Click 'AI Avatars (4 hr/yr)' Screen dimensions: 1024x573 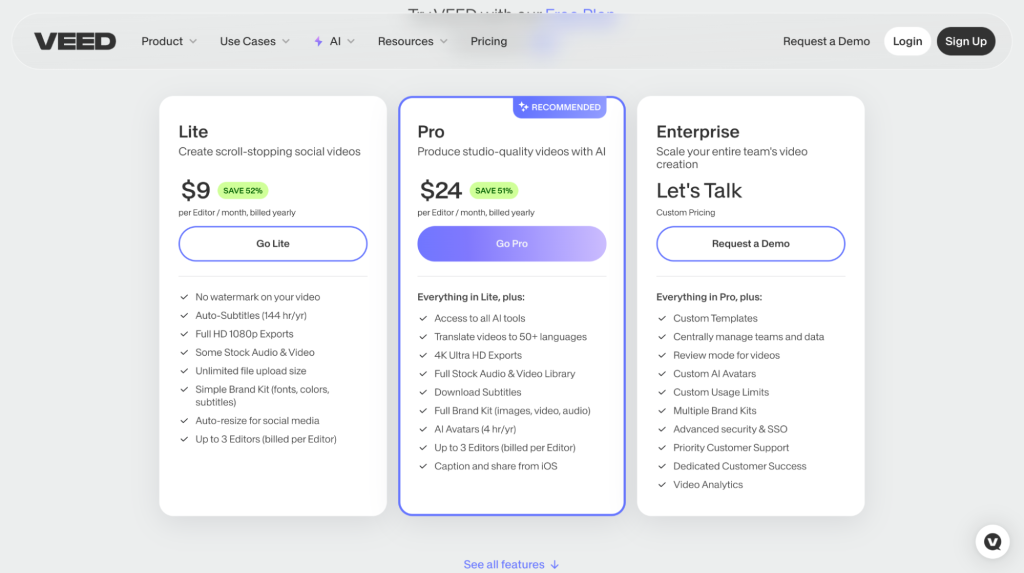click(475, 429)
